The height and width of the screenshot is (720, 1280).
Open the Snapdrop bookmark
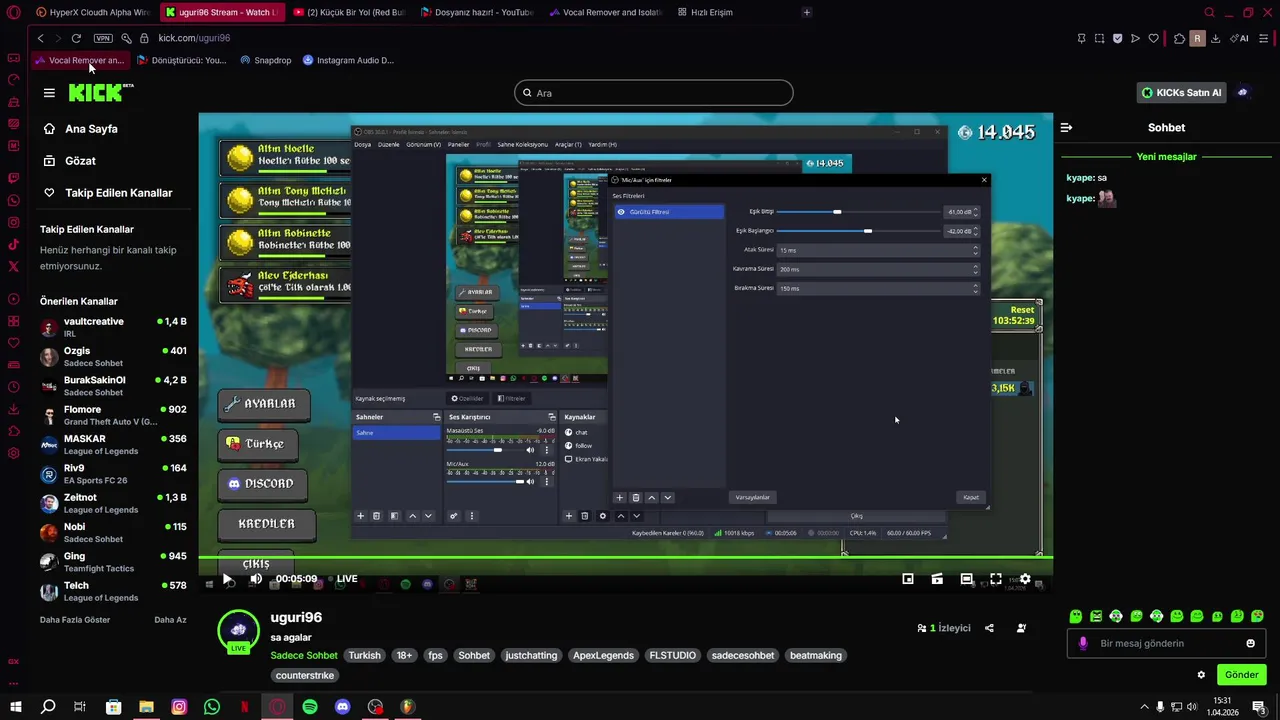point(265,60)
